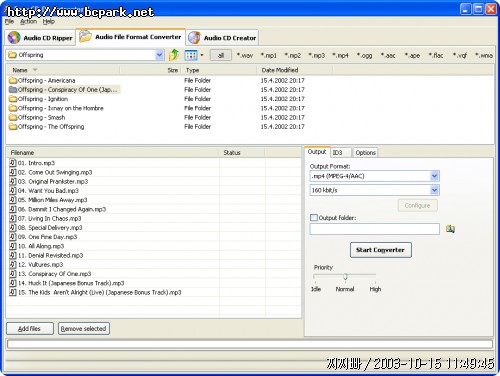Click the Audio CD Creator disc icon

[x=194, y=38]
